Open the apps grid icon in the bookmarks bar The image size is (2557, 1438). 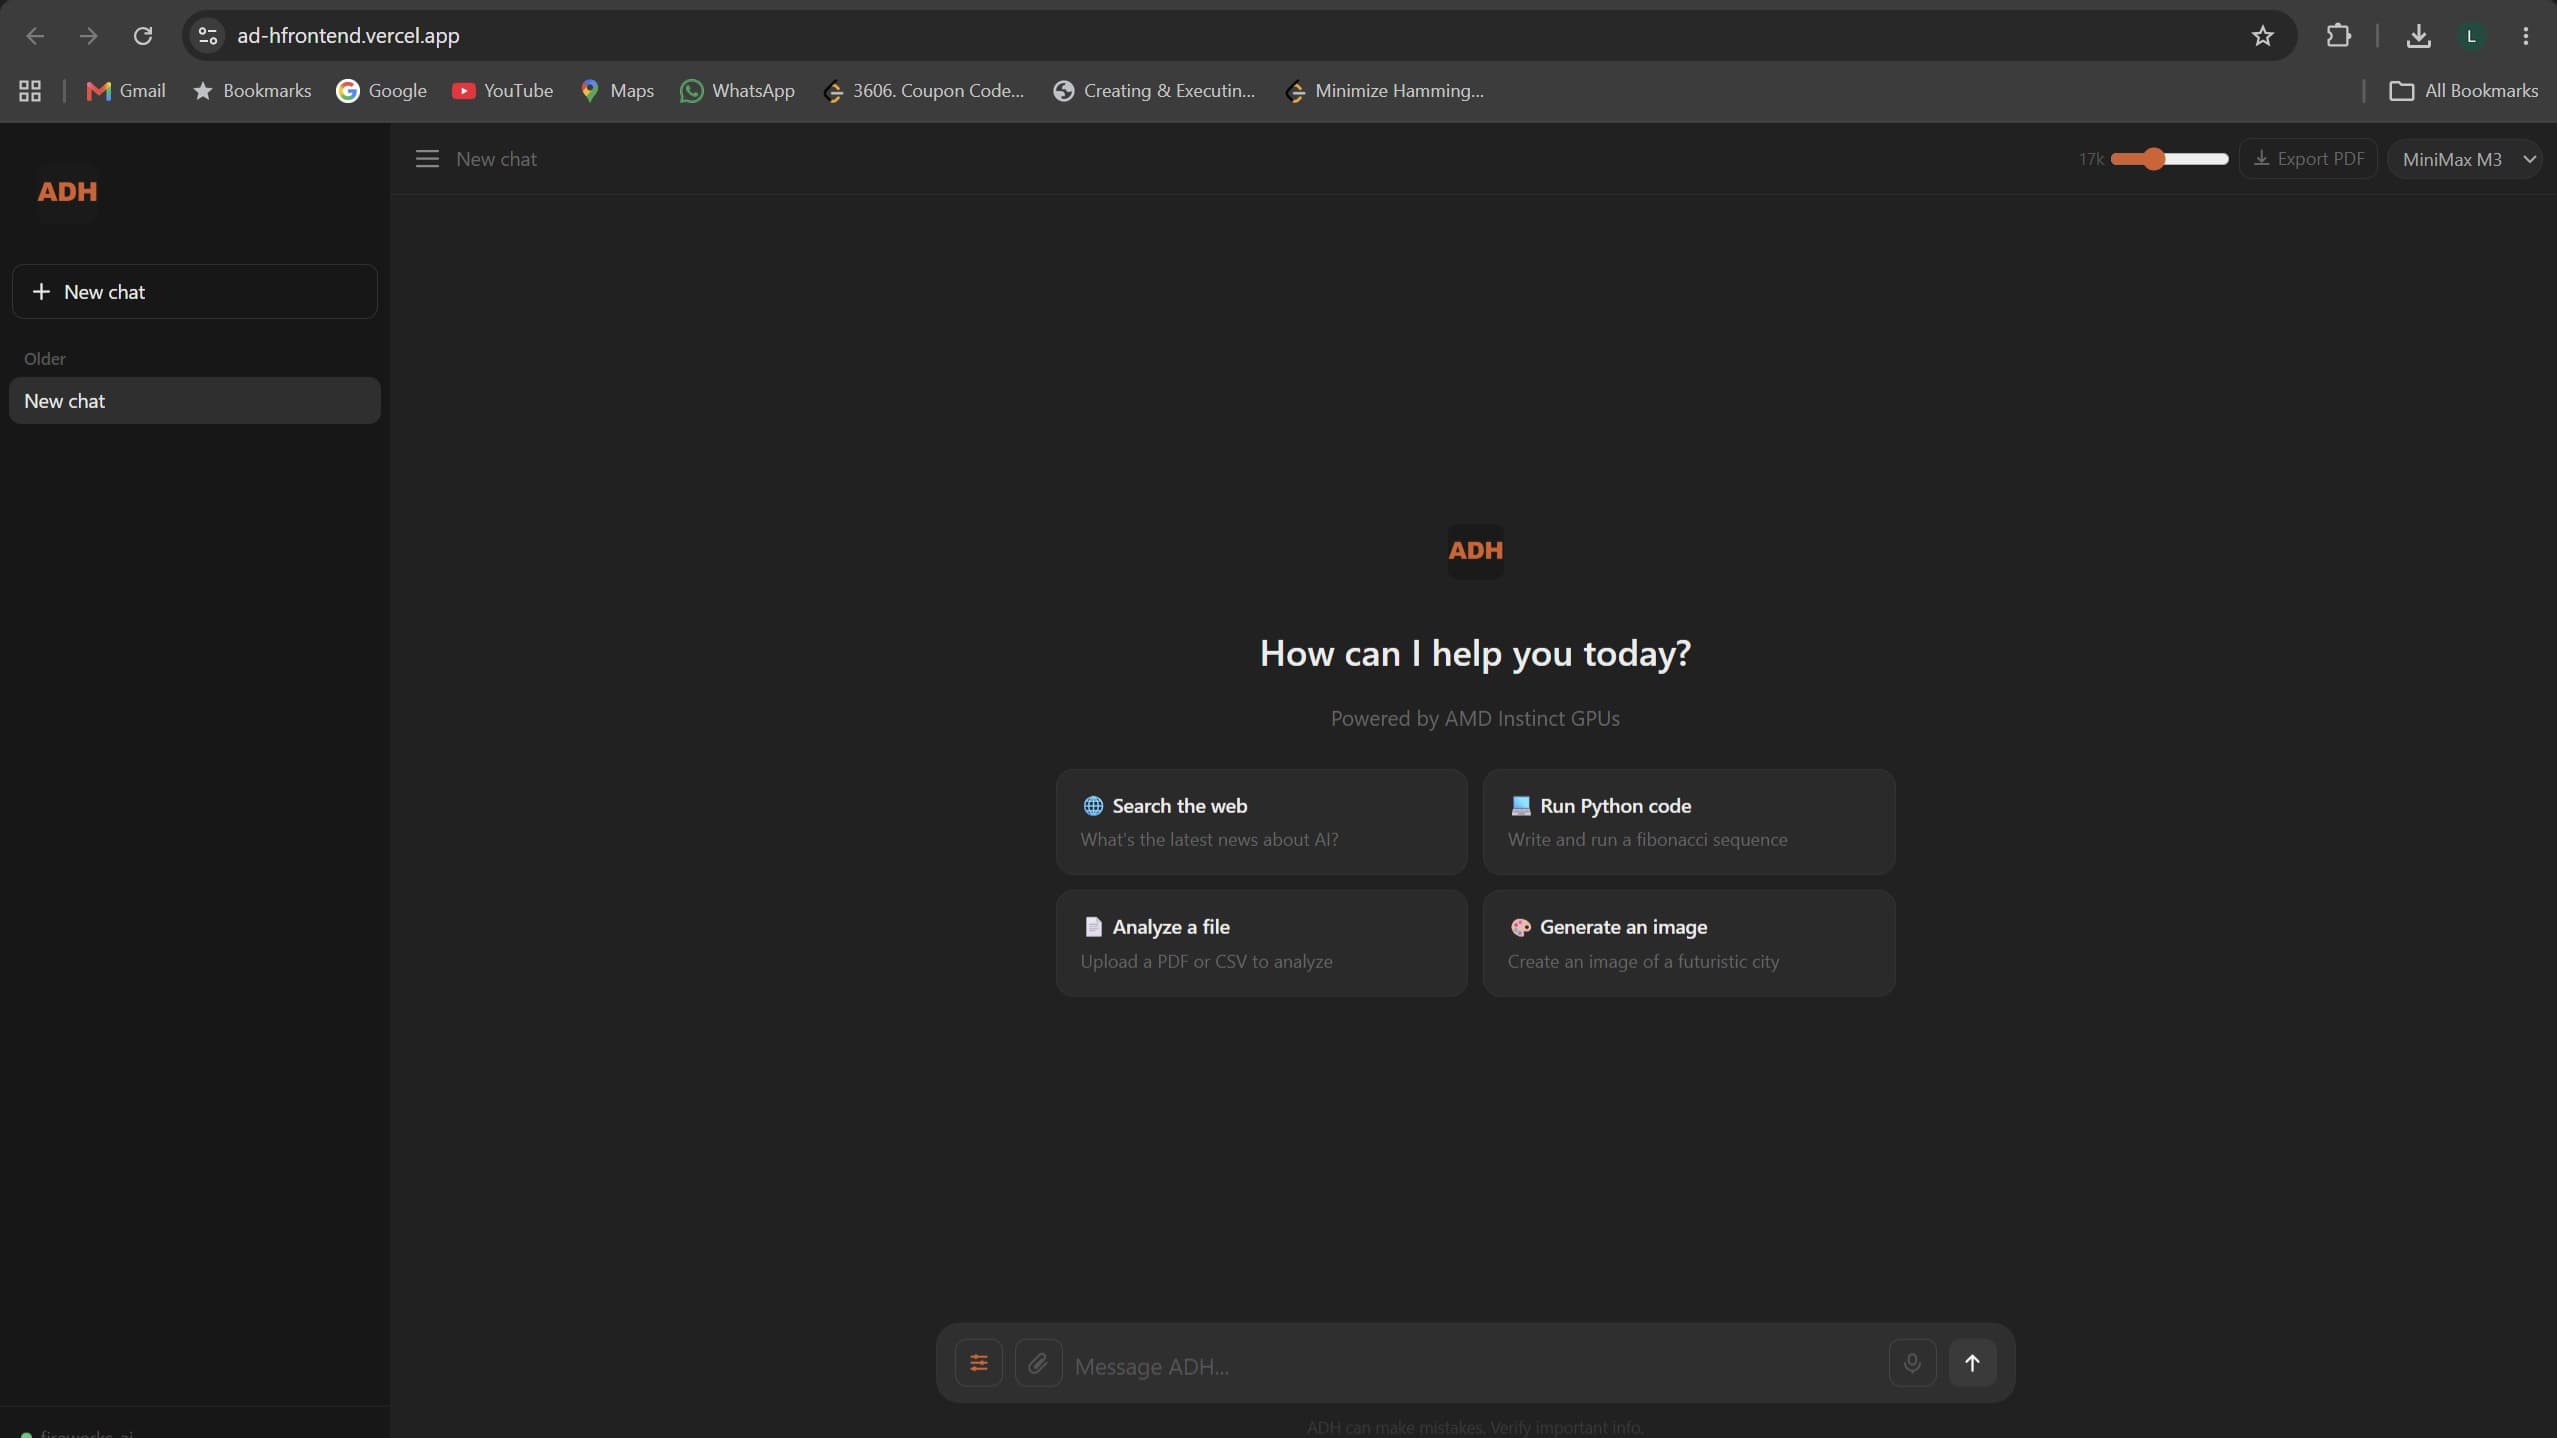click(30, 91)
